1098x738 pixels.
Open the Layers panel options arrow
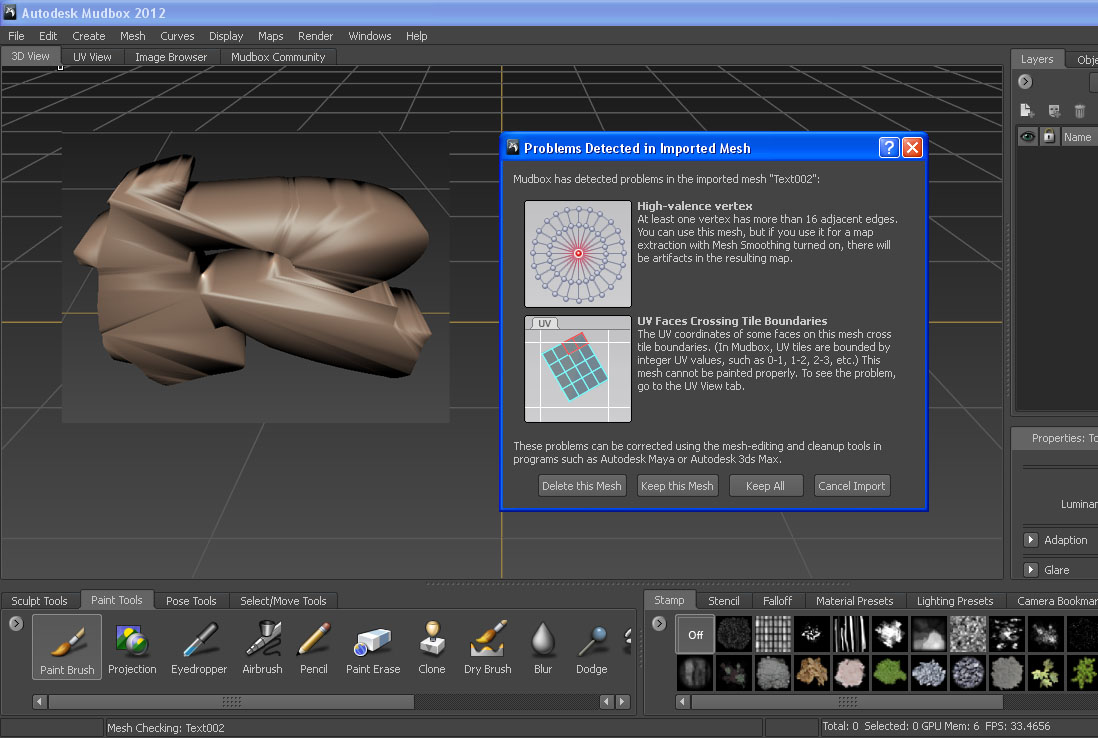point(1025,82)
